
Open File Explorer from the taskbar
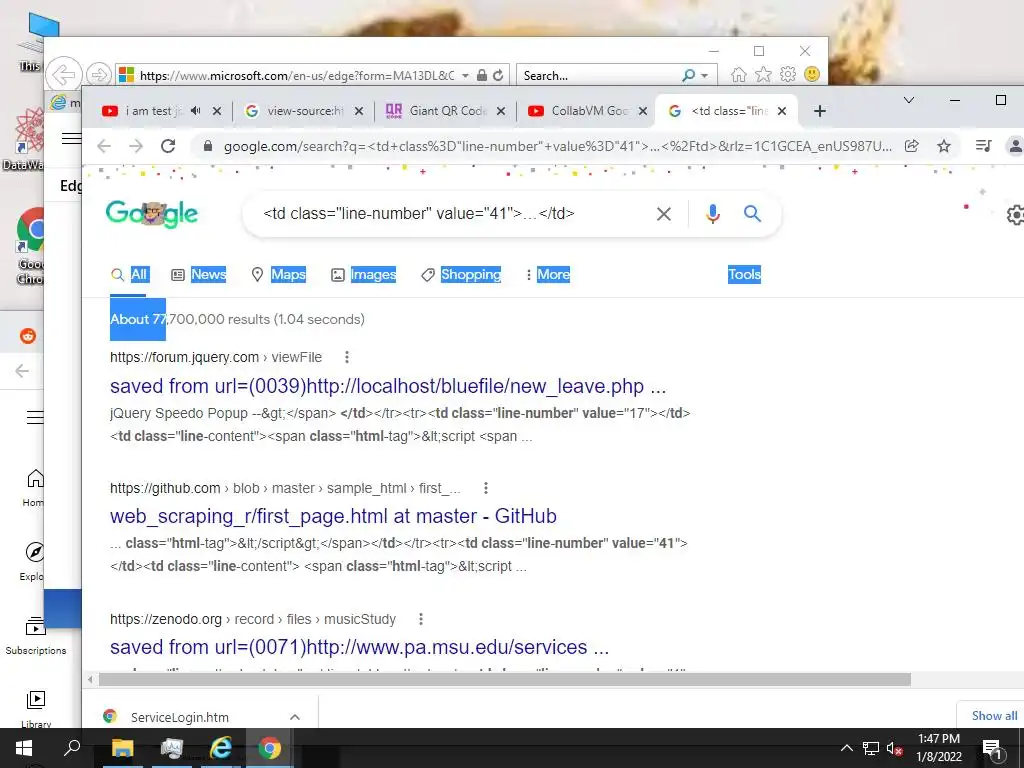[x=122, y=748]
